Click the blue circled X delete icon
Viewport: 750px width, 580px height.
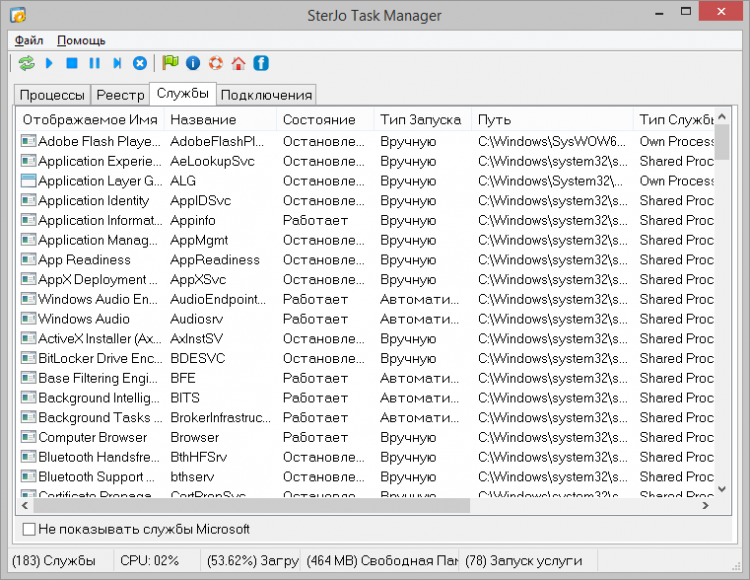click(x=140, y=63)
